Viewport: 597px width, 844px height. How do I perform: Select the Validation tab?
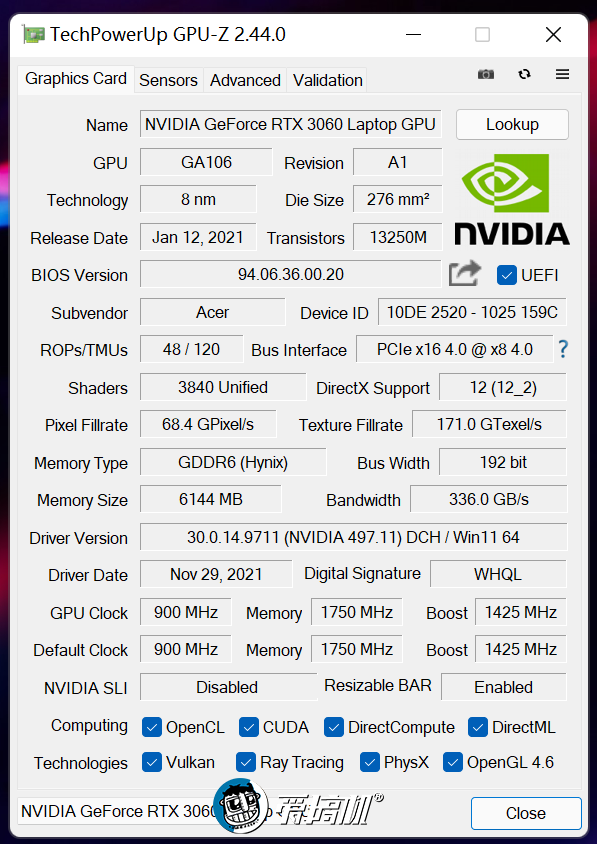point(327,80)
